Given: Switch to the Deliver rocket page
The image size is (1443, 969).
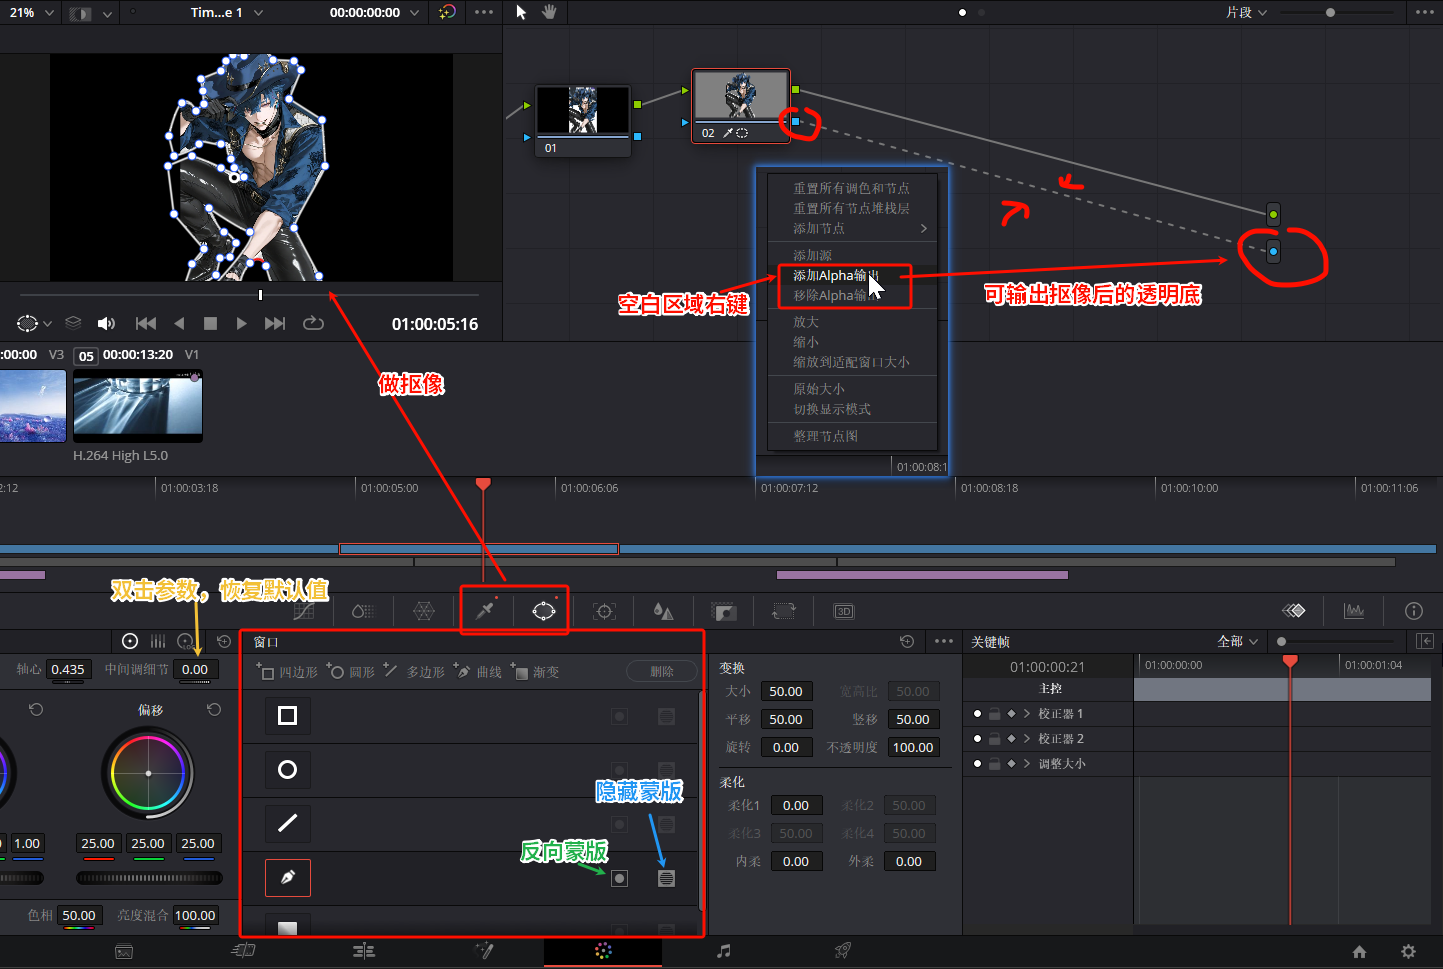Looking at the screenshot, I should click(843, 950).
